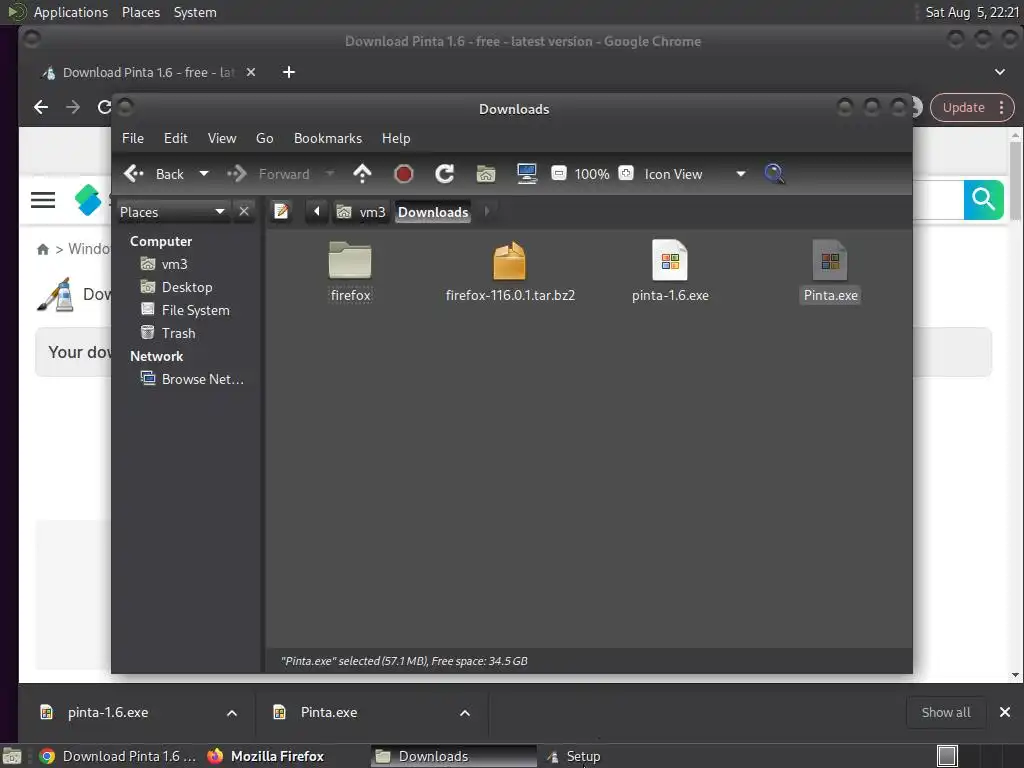Toggle the text location entry pencil icon

[x=281, y=212]
